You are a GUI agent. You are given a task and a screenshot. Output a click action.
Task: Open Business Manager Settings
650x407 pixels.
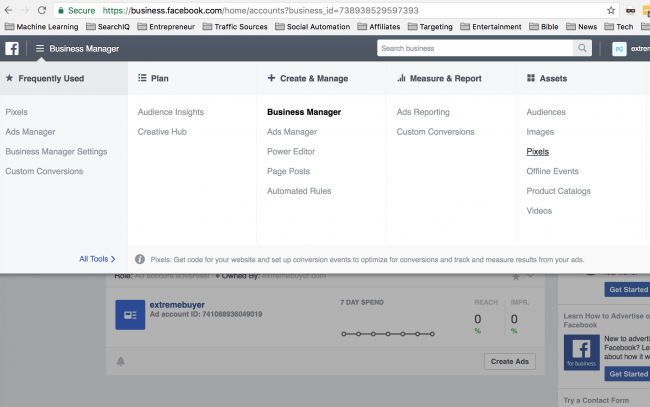(56, 152)
